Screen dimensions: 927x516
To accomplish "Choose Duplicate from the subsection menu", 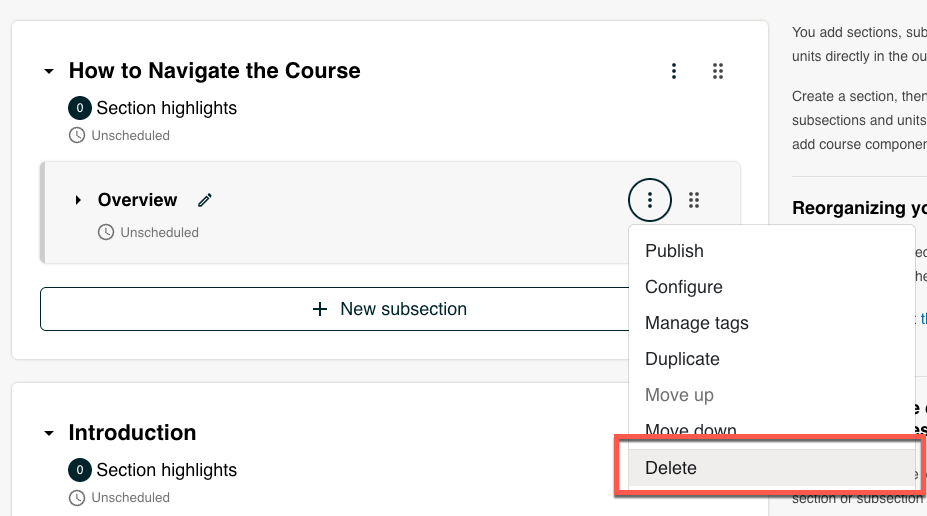I will point(682,359).
